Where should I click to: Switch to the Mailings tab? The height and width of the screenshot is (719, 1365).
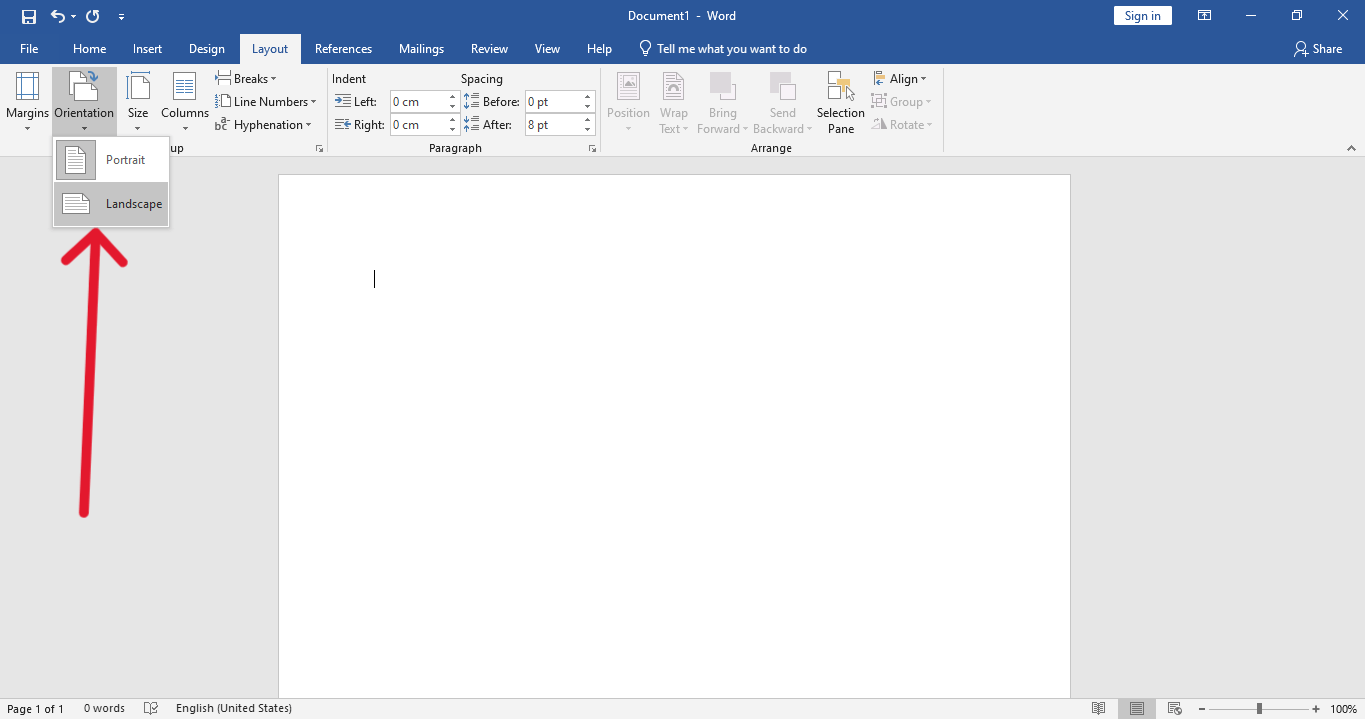pos(421,48)
